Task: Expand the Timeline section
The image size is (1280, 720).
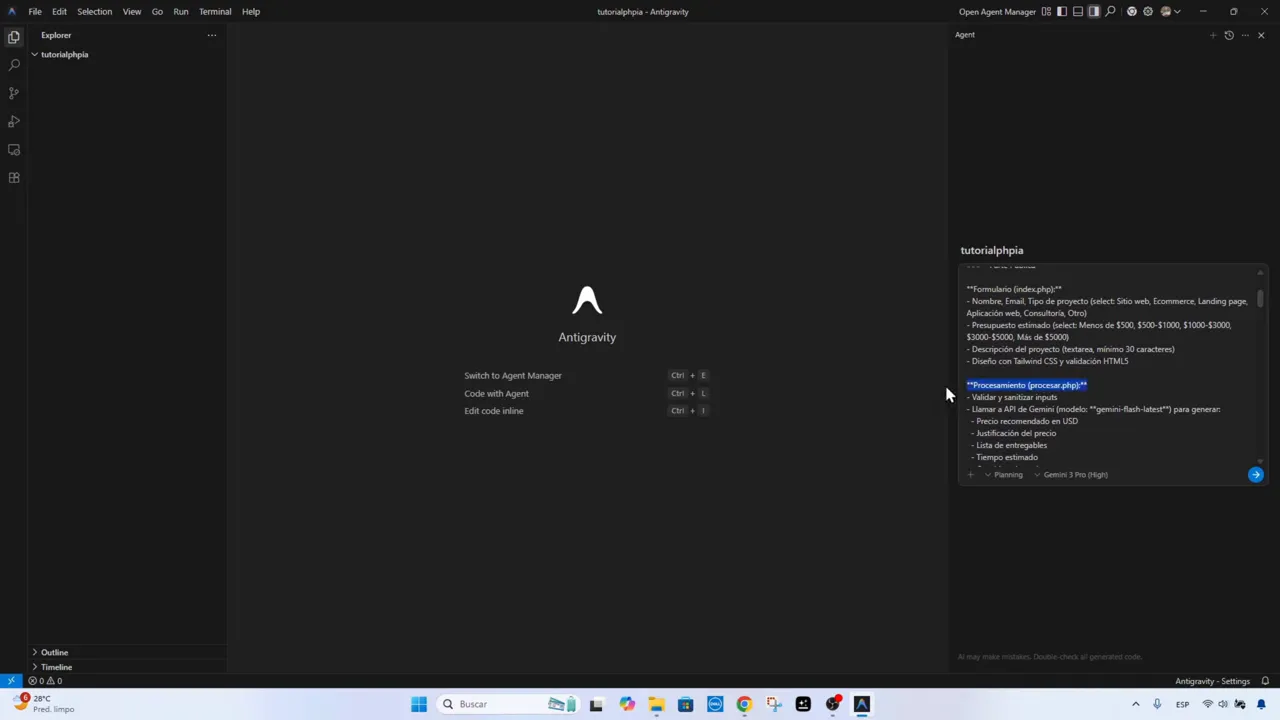Action: (56, 667)
